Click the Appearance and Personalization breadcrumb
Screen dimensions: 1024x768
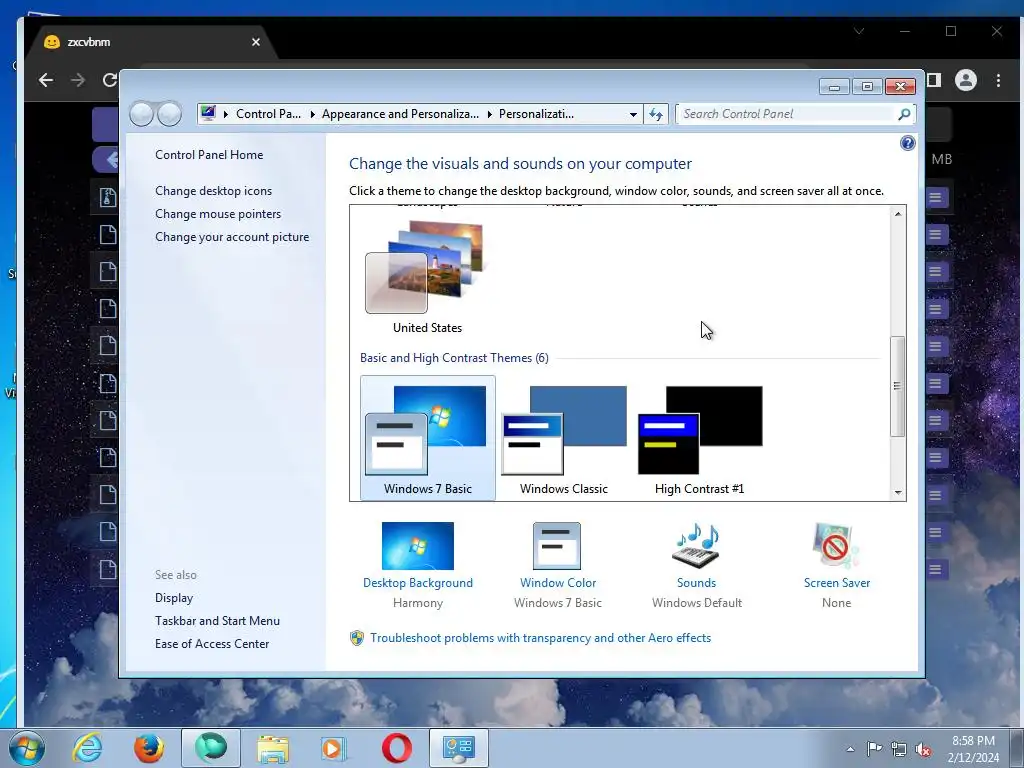(x=400, y=114)
